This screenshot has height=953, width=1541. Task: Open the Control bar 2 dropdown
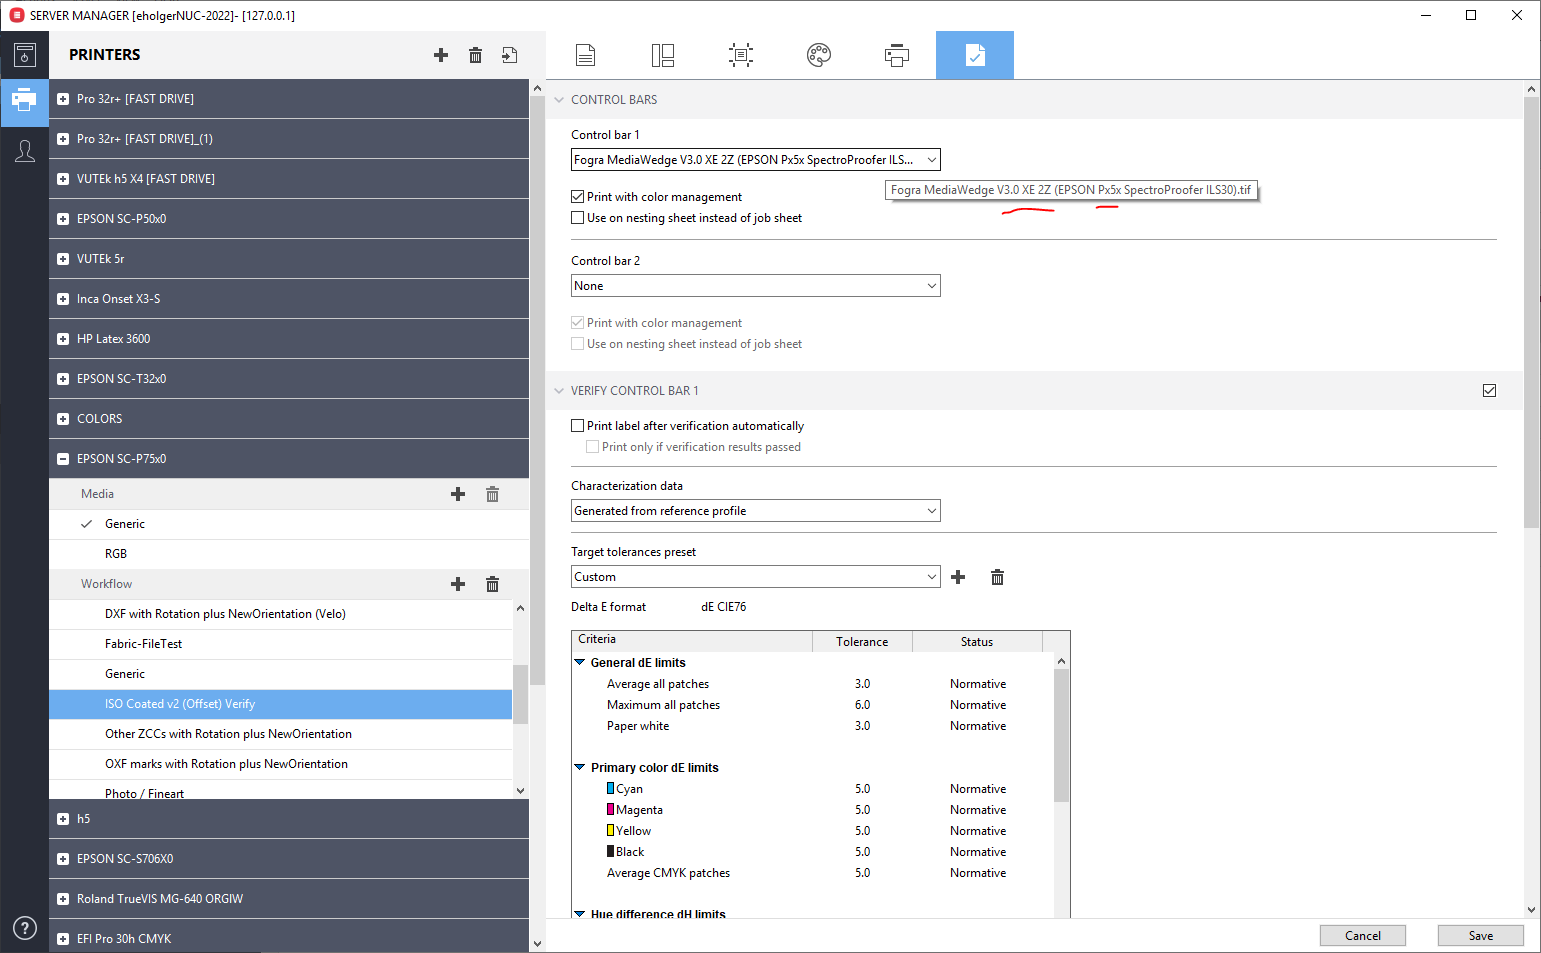pyautogui.click(x=756, y=286)
